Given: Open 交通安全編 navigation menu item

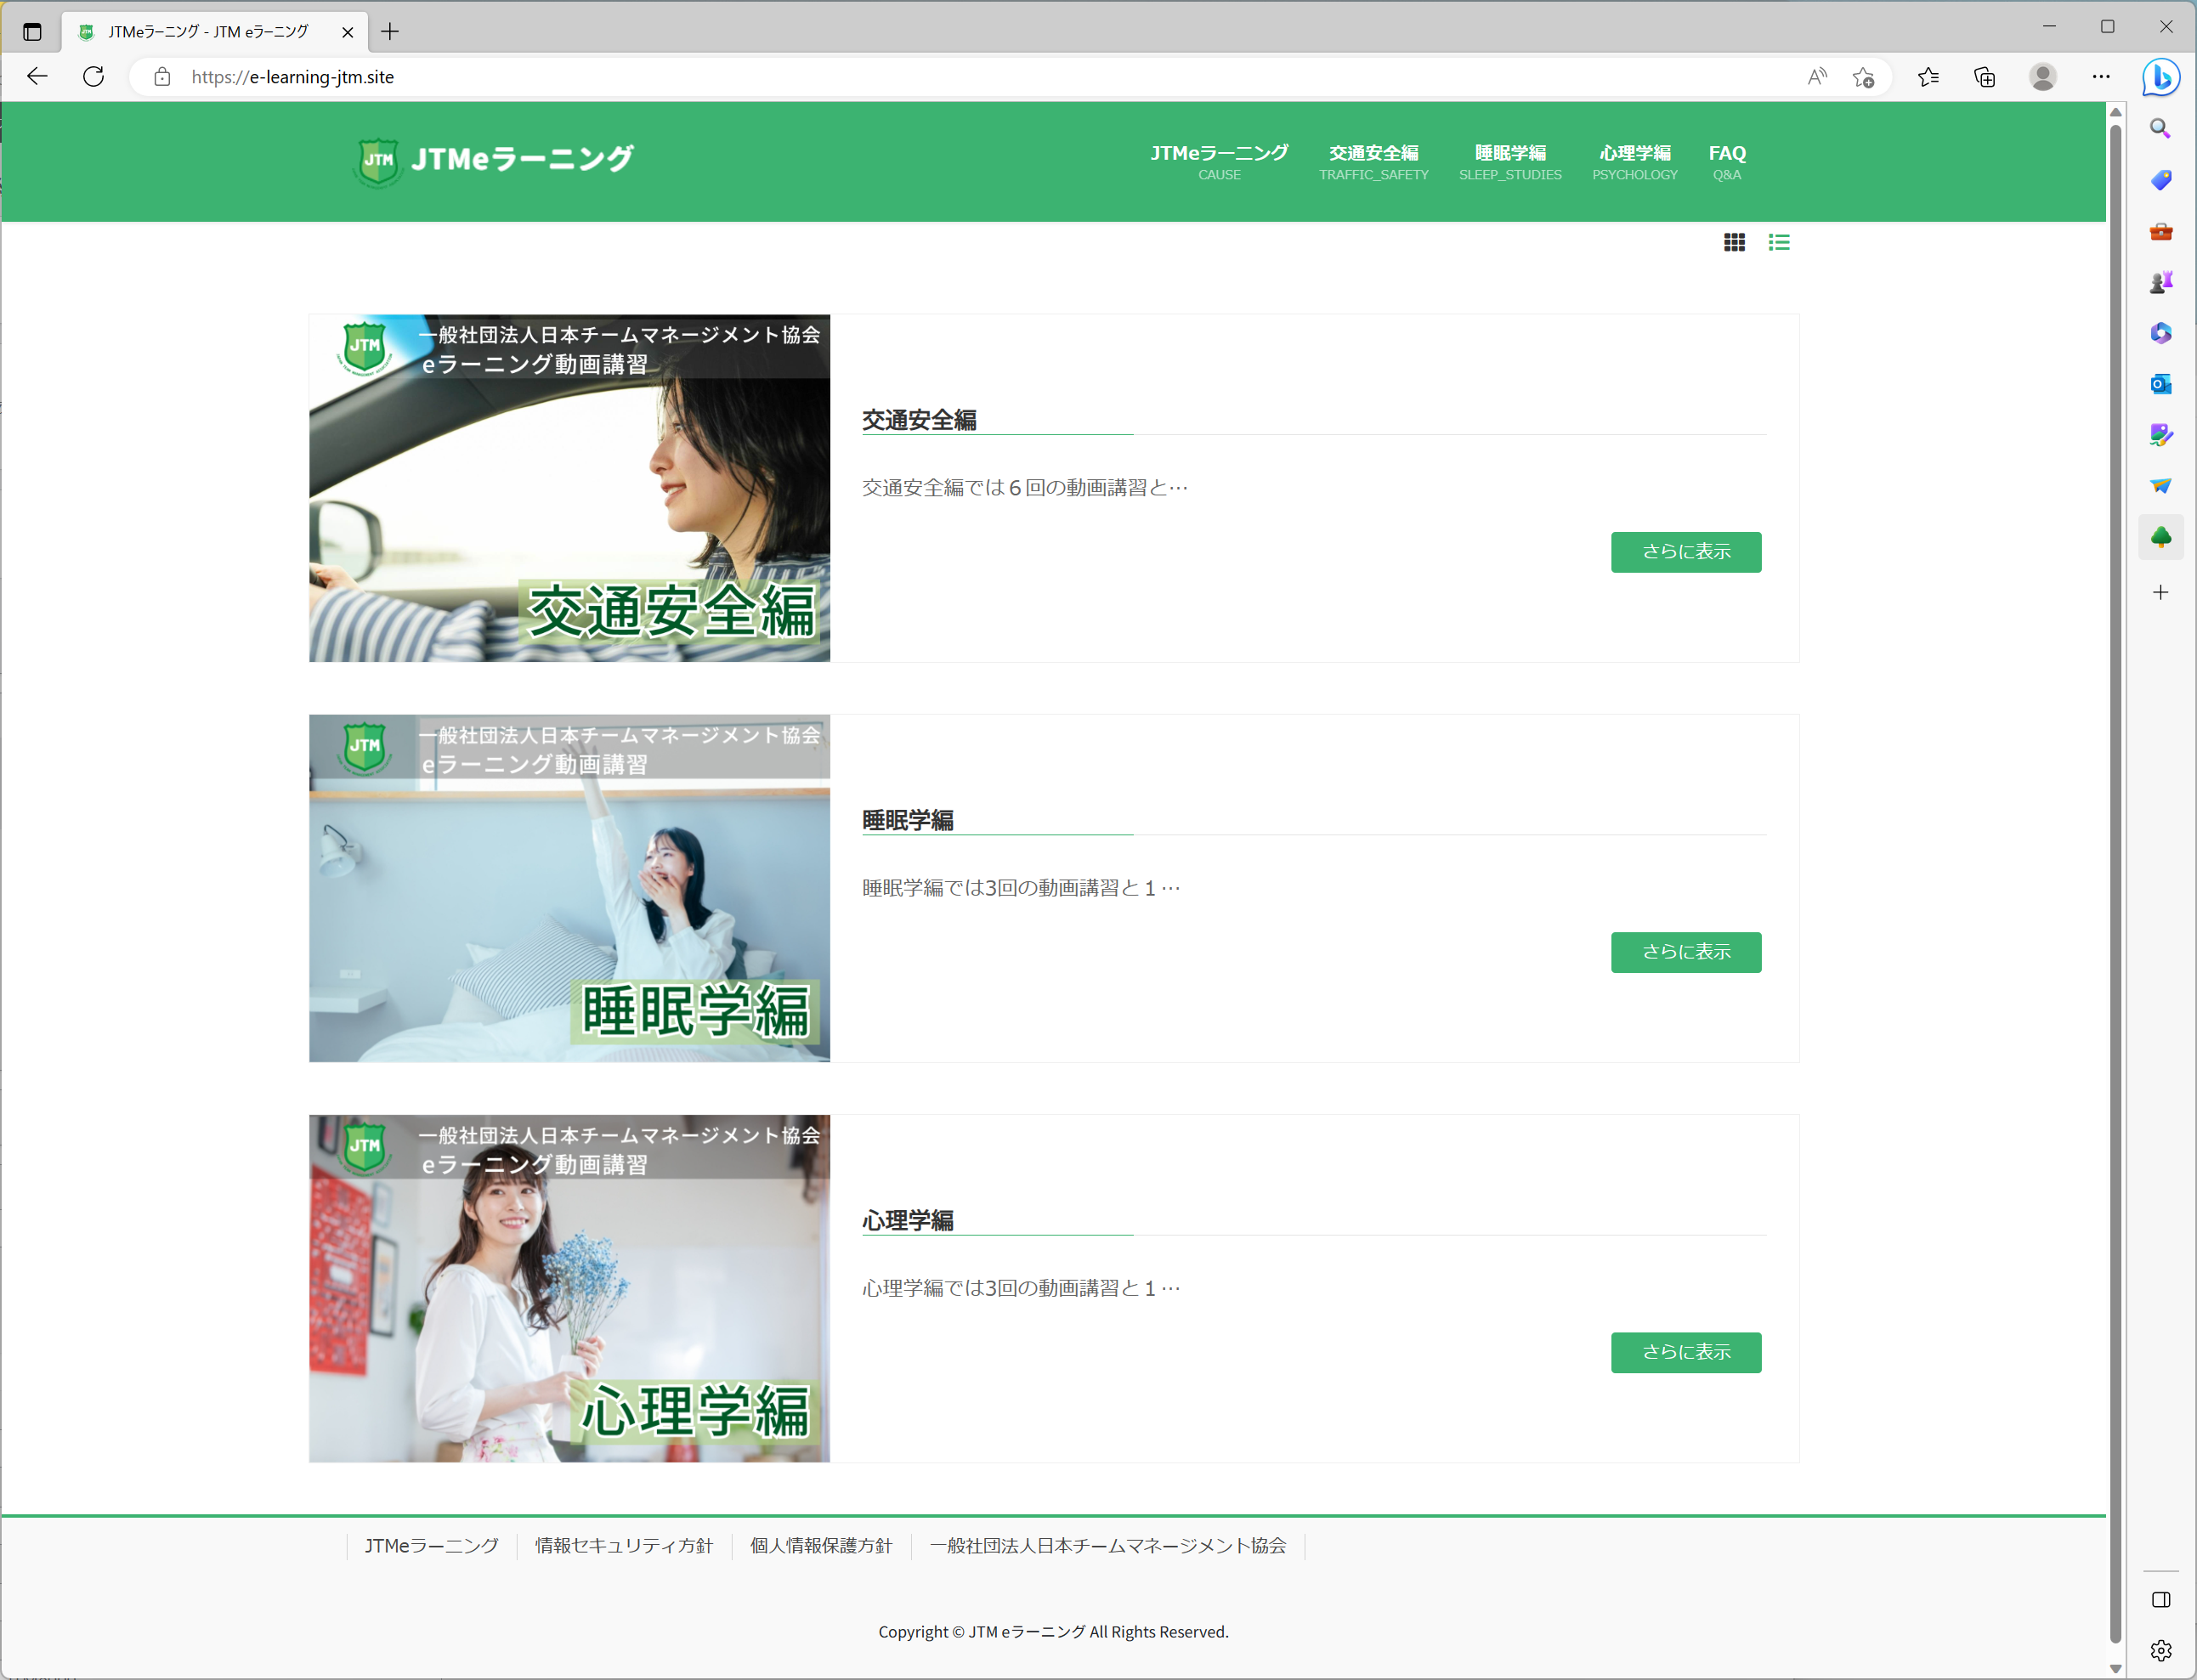Looking at the screenshot, I should click(x=1373, y=161).
